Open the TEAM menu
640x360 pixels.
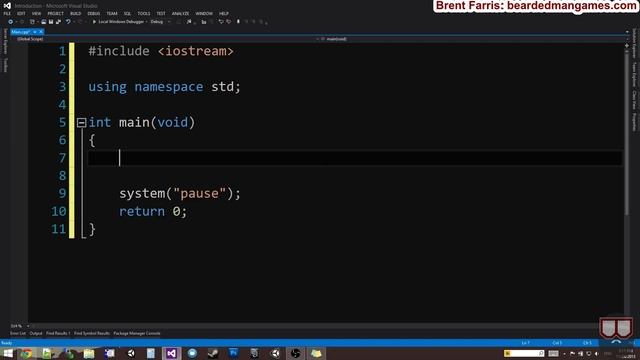click(112, 13)
